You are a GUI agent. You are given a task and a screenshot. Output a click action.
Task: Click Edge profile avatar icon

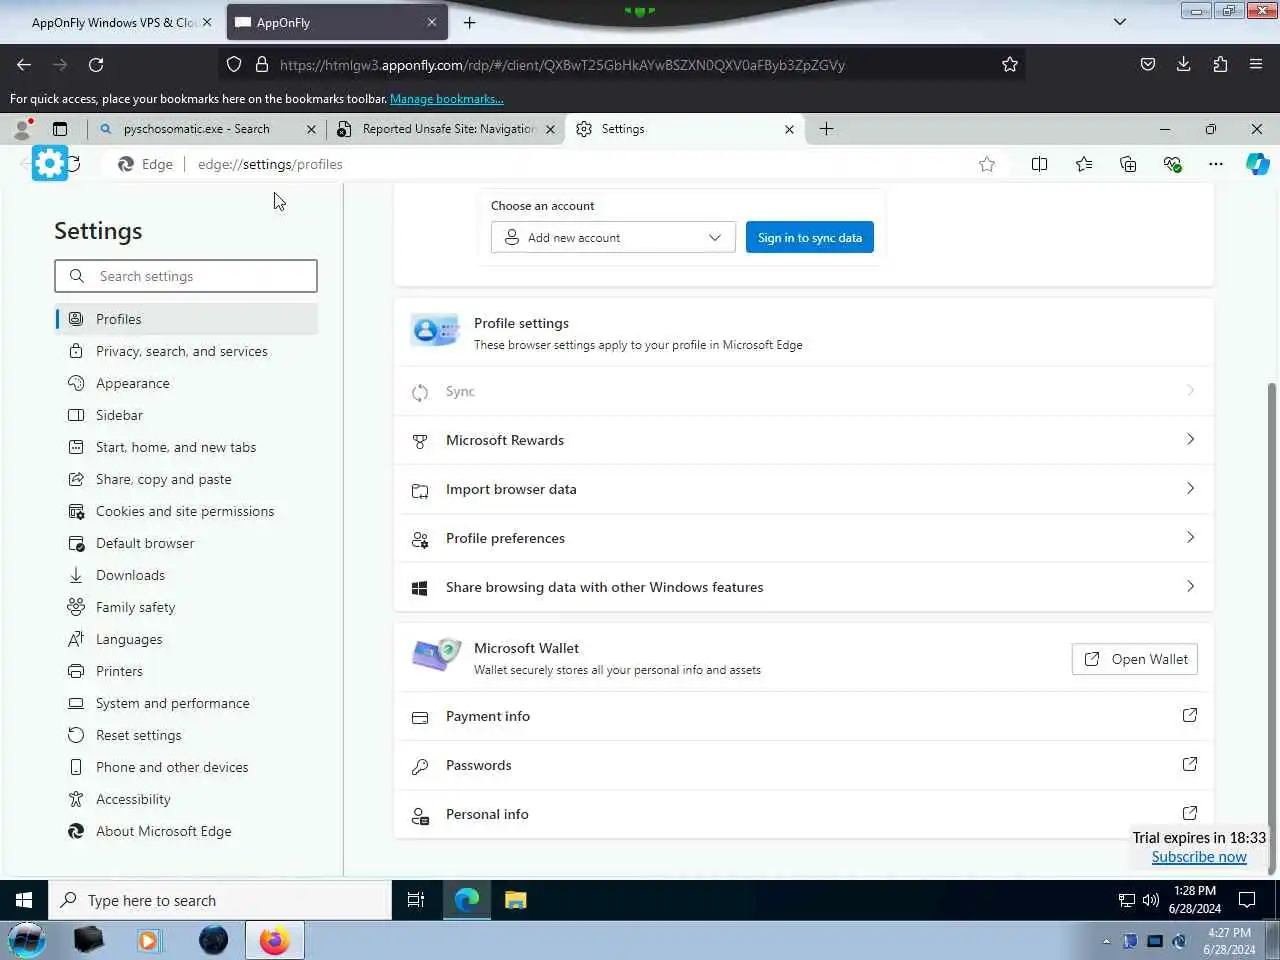22,129
